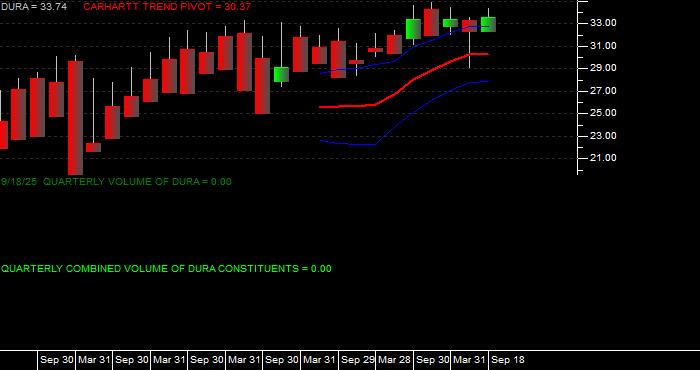
Task: Click the 33.00 price axis label
Action: [604, 23]
